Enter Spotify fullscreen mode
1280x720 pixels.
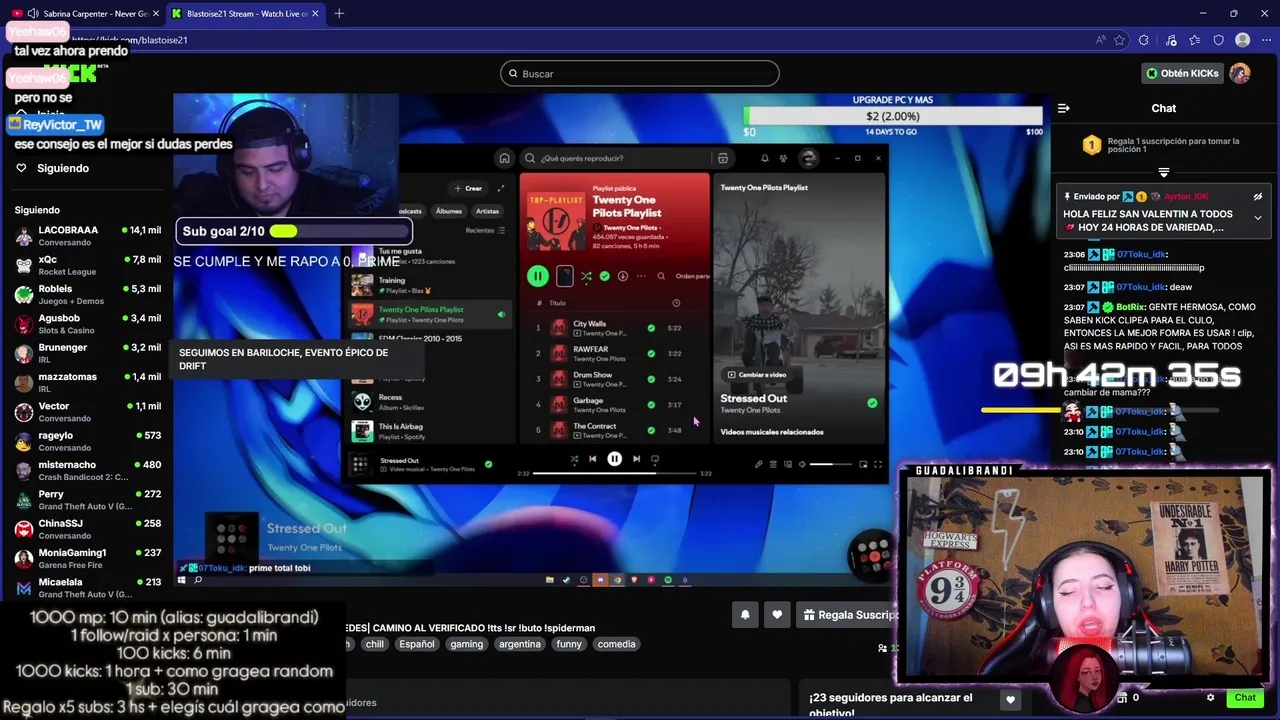click(878, 464)
